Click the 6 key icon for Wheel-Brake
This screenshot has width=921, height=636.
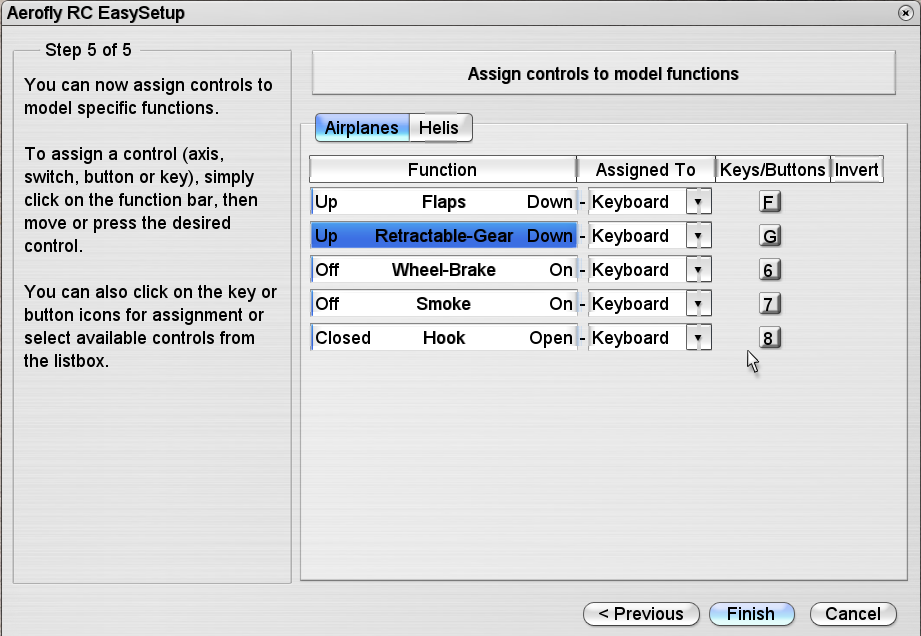(769, 271)
